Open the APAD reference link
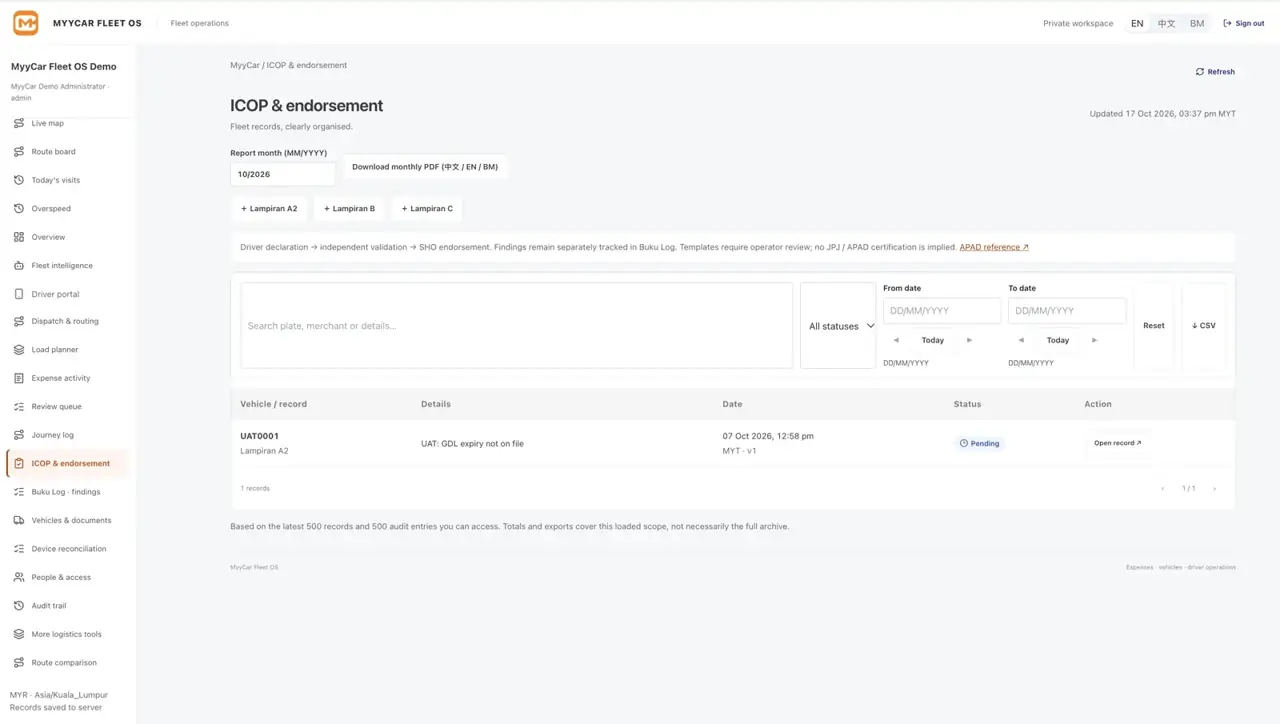 point(994,247)
